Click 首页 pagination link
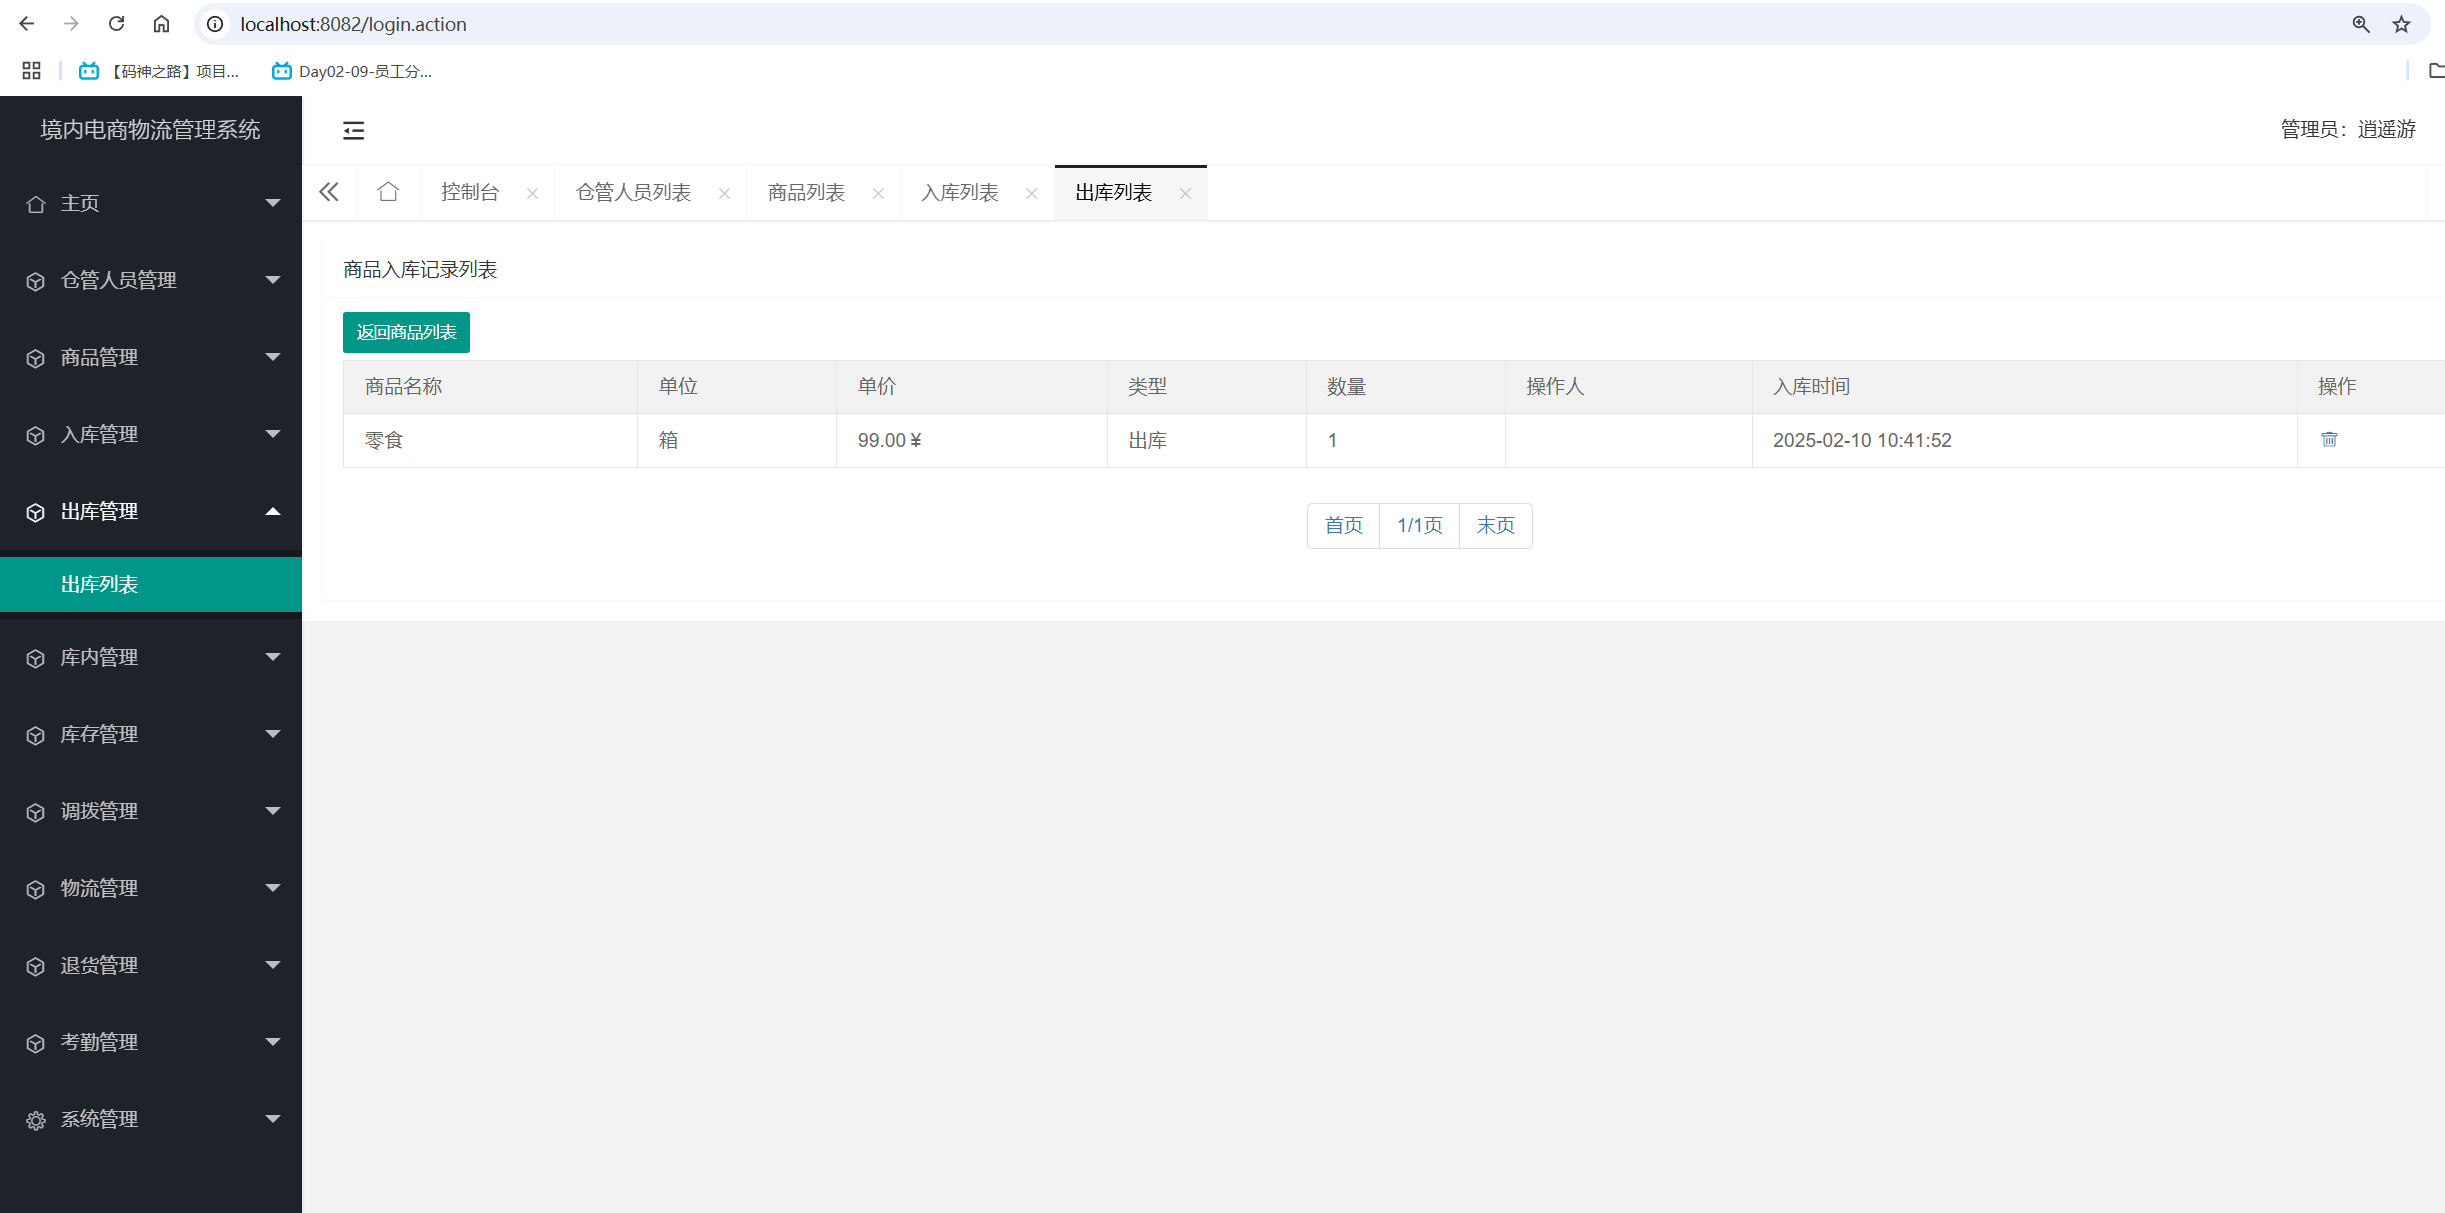Viewport: 2445px width, 1213px height. (x=1343, y=525)
